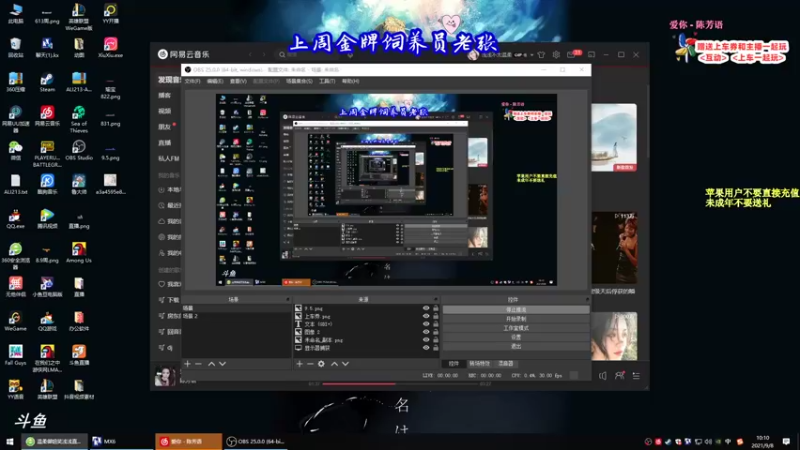
Task: Click the listen-together icon in NetEase Music
Action: point(619,376)
